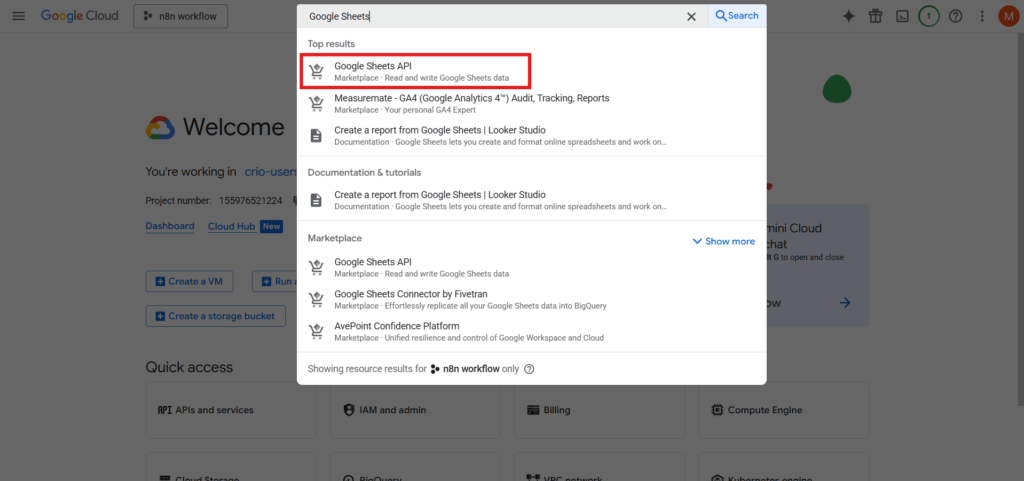The width and height of the screenshot is (1024, 481).
Task: Open the Dashboard link
Action: coord(170,226)
